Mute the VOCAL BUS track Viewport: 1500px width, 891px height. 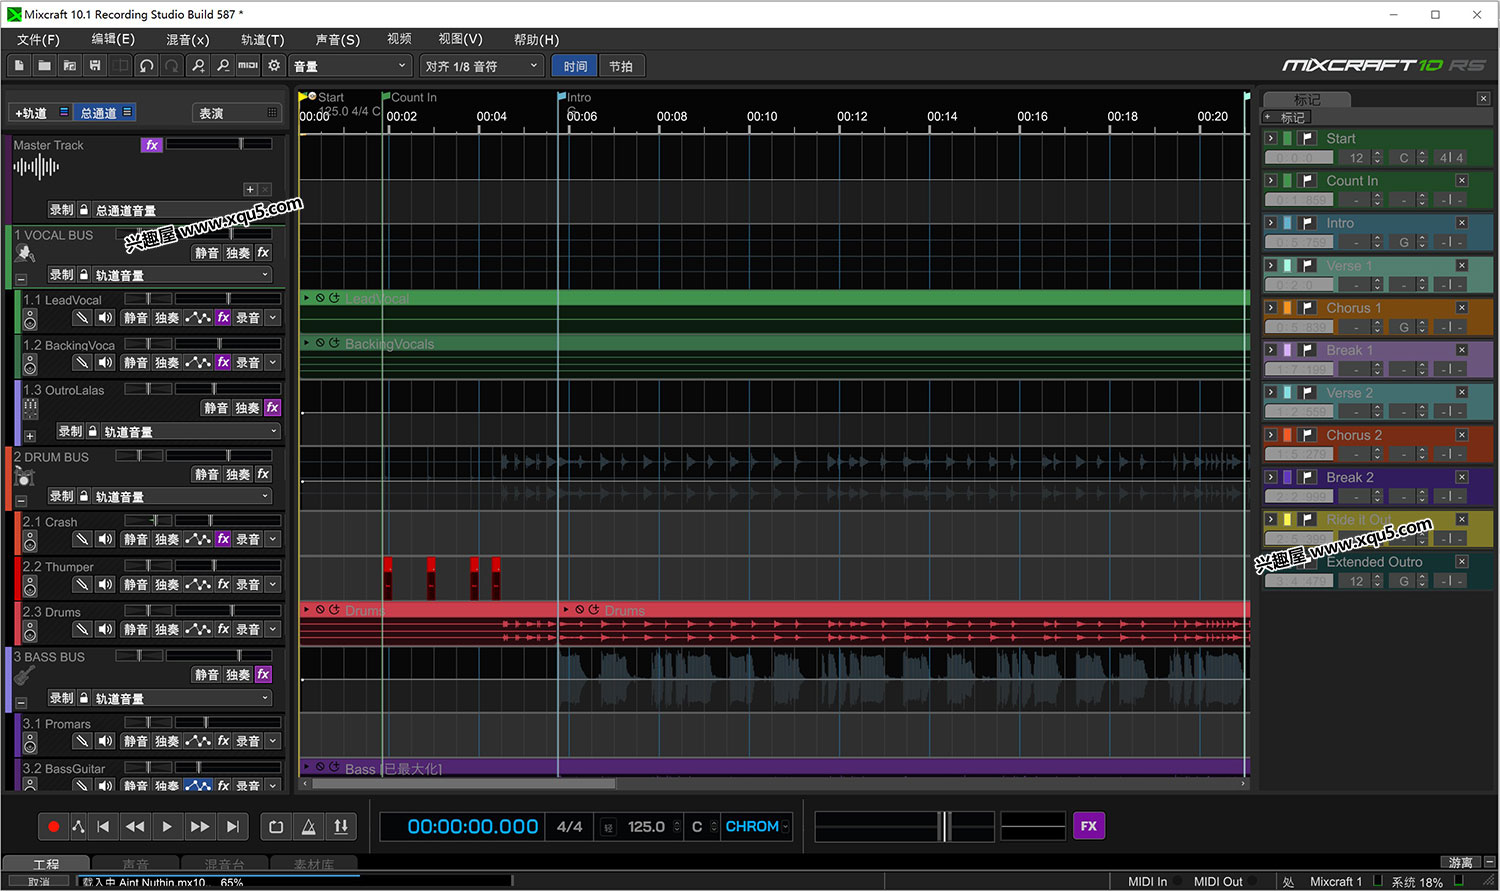point(207,253)
